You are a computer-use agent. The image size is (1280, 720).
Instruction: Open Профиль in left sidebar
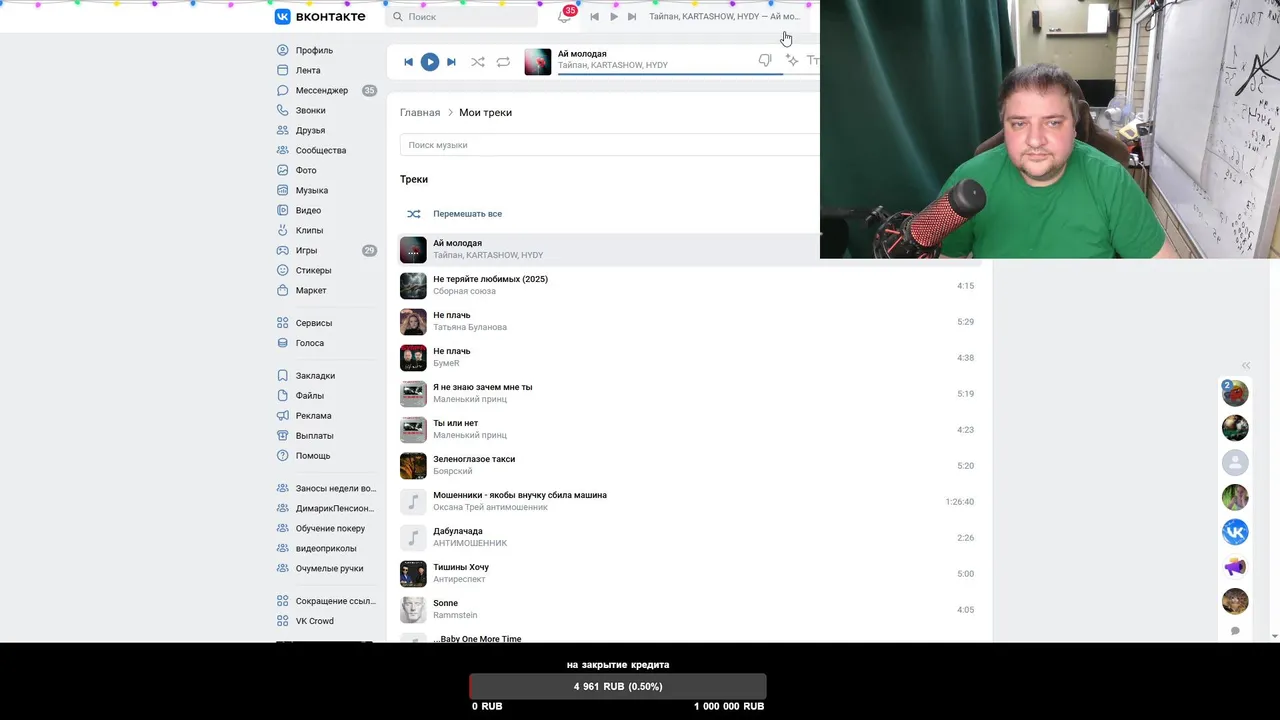point(314,50)
